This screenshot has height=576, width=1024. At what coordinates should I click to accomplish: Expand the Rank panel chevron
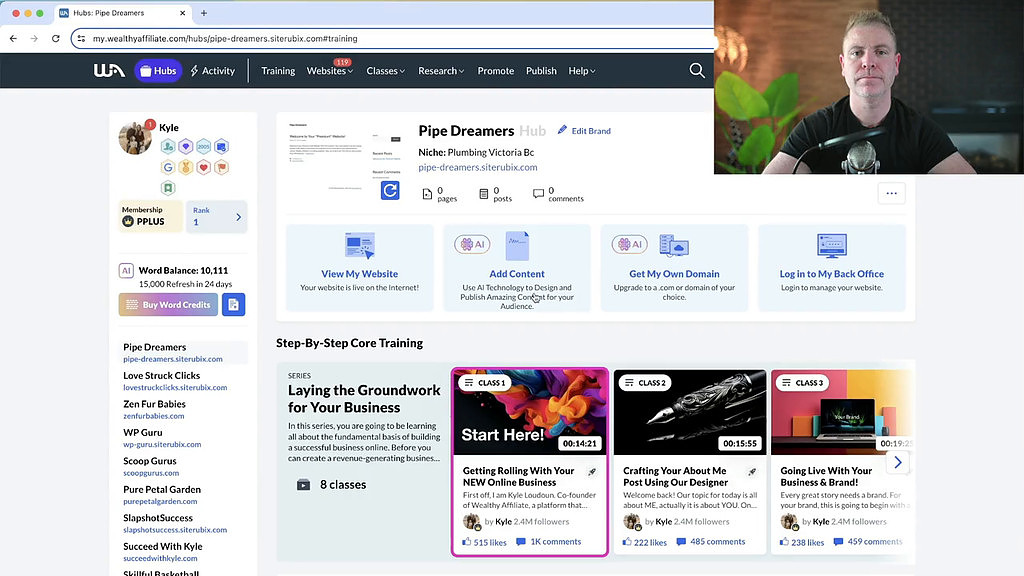pos(239,217)
